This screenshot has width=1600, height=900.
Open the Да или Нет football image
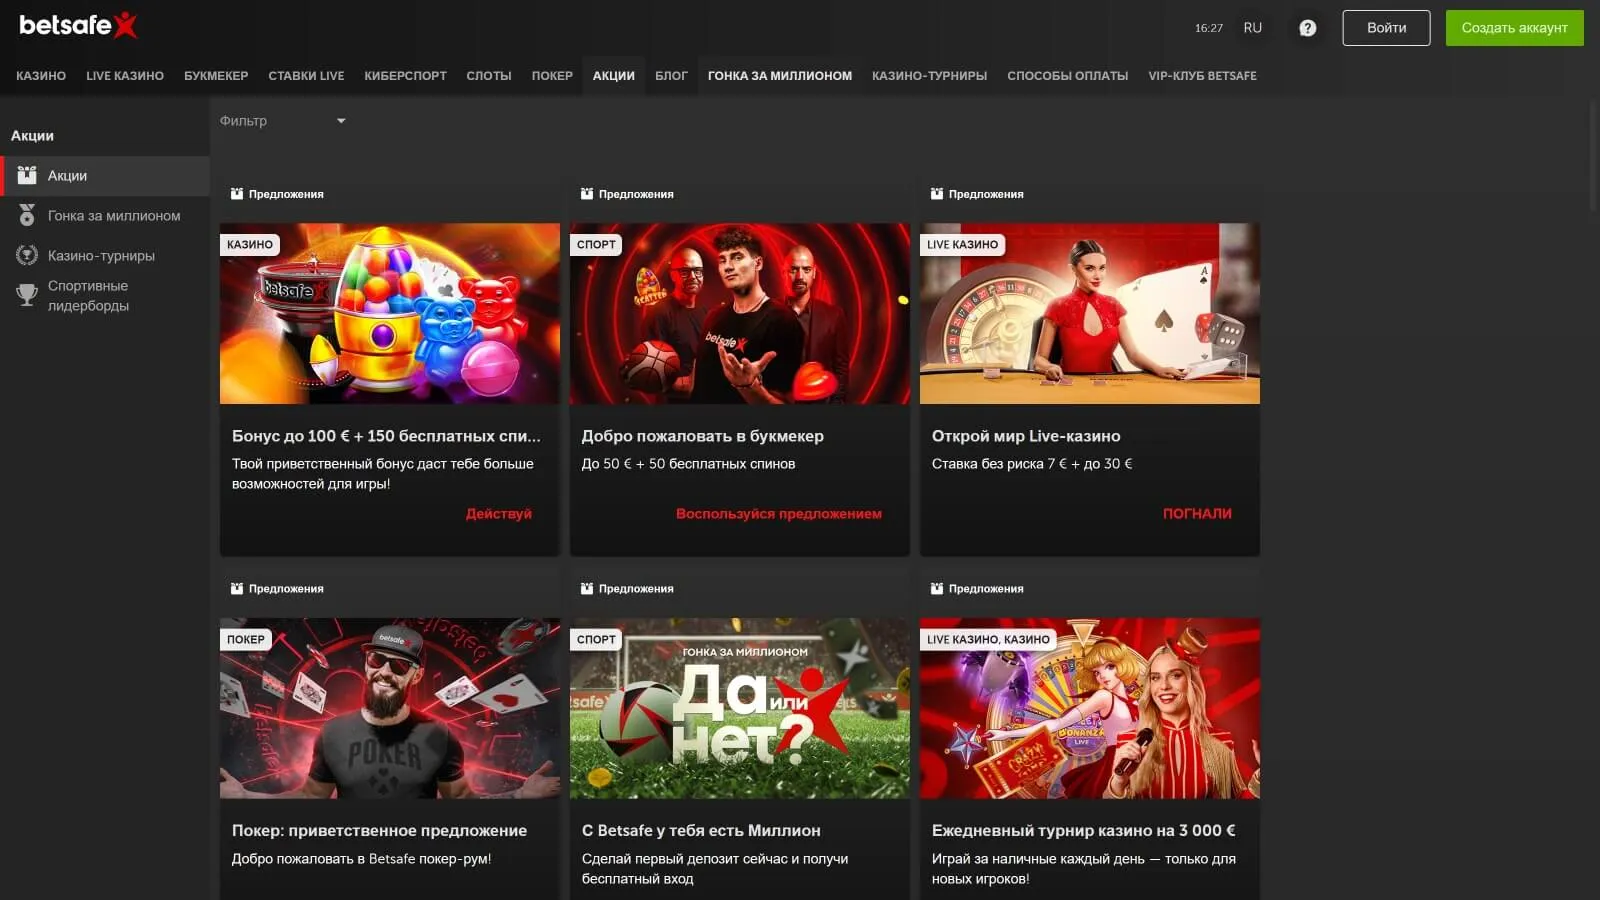(740, 708)
